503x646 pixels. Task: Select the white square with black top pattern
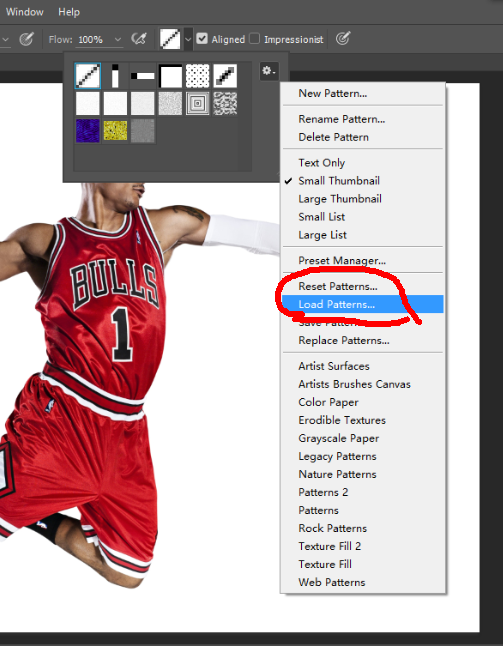[x=170, y=76]
